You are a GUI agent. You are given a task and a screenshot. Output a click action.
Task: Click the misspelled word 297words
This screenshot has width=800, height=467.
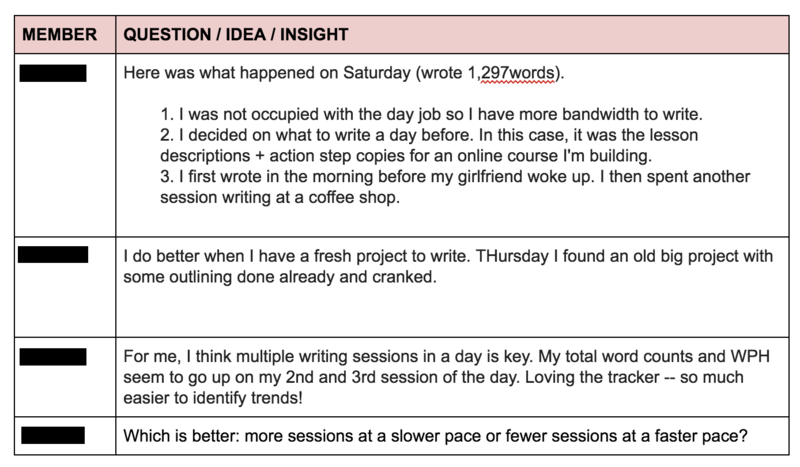(x=517, y=73)
